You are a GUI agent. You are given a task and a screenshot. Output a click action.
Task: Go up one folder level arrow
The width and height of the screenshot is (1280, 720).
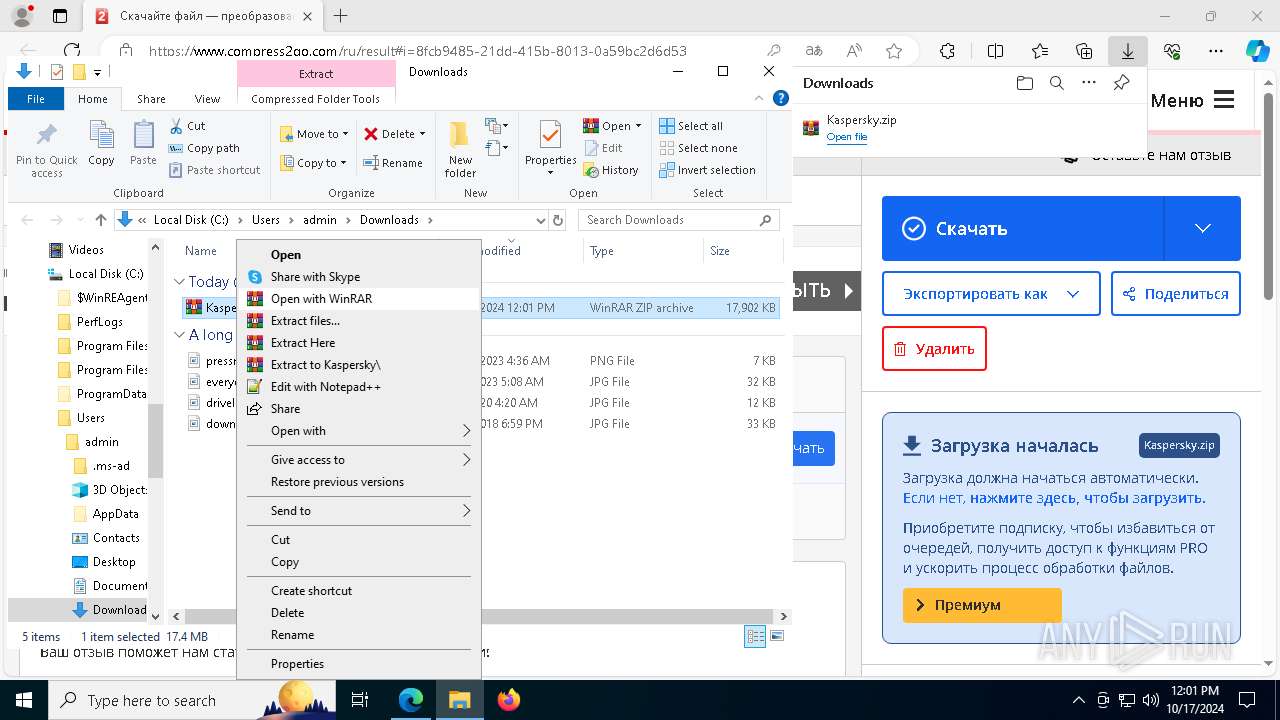click(100, 220)
